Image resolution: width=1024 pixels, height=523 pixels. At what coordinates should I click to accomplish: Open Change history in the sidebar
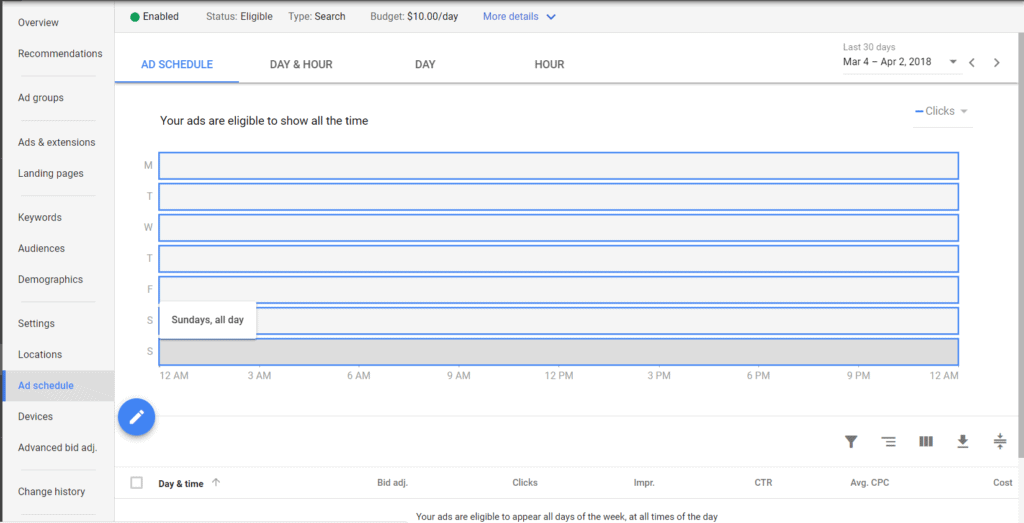tap(51, 492)
